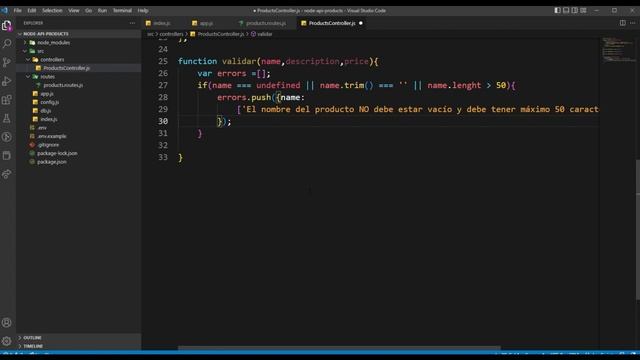Click 'src' in the breadcrumb

click(151, 34)
